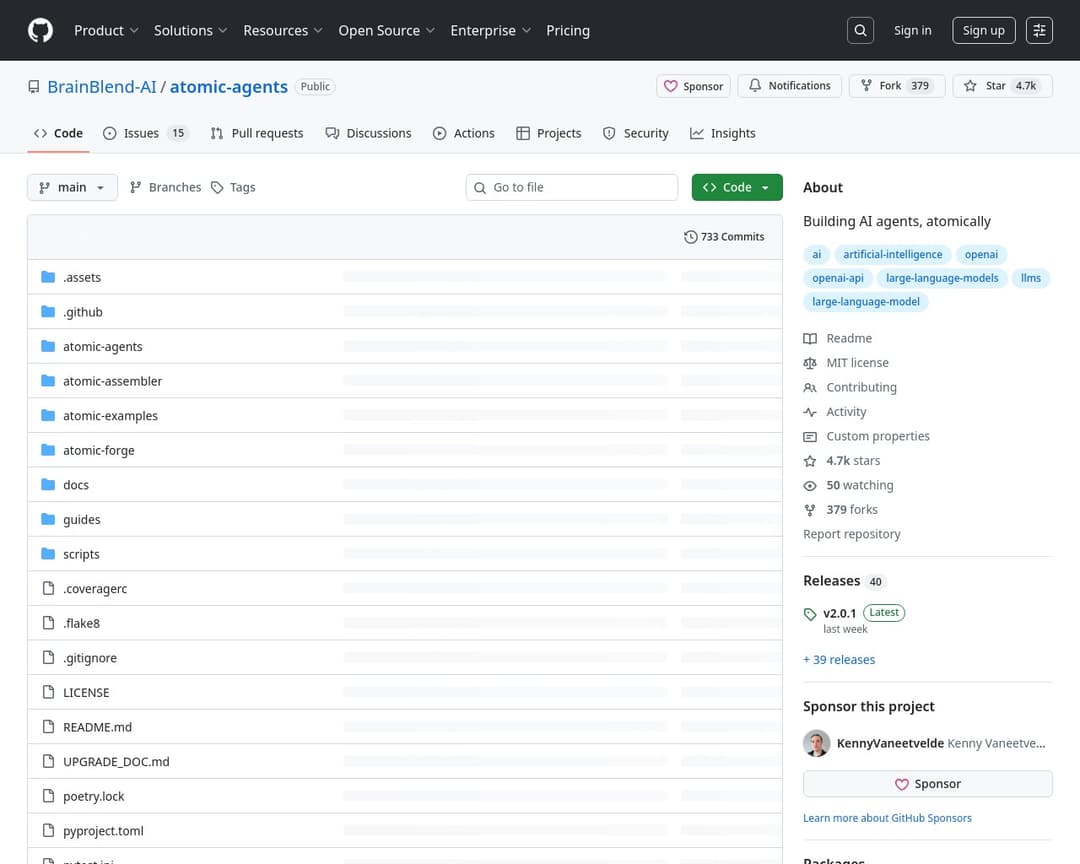The width and height of the screenshot is (1080, 864).
Task: Star the atomic-agents repository
Action: [985, 86]
